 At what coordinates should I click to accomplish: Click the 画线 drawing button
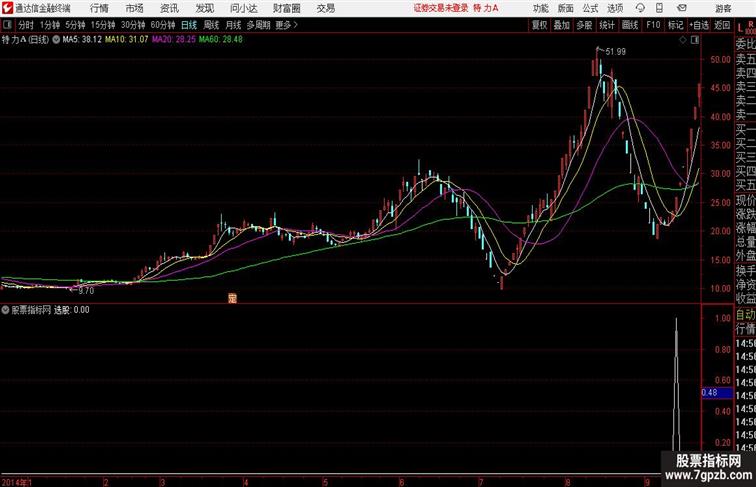point(630,25)
